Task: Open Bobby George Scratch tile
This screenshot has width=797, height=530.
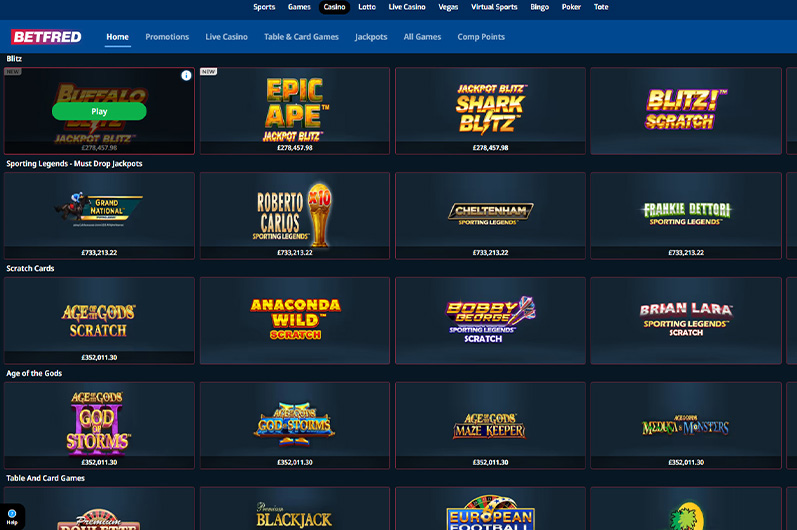Action: (x=491, y=321)
